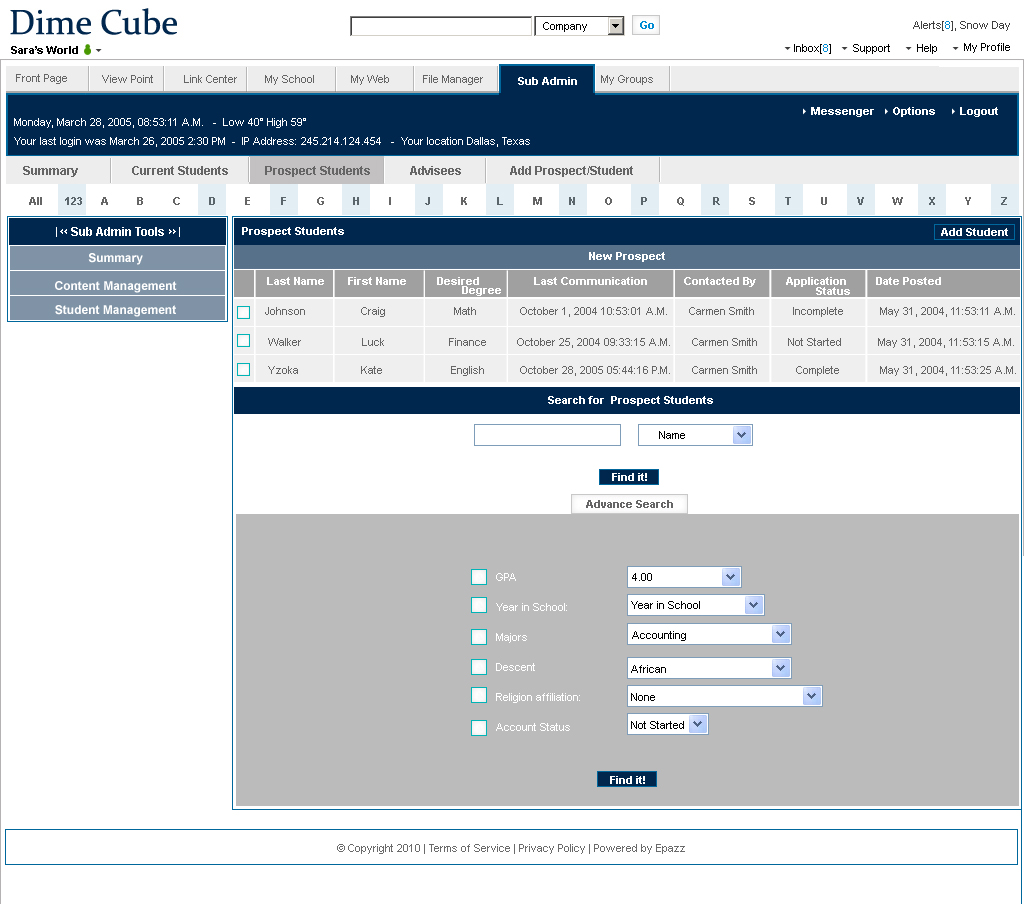Select the Yzoka Kate row checkbox
The image size is (1024, 904).
[x=243, y=369]
